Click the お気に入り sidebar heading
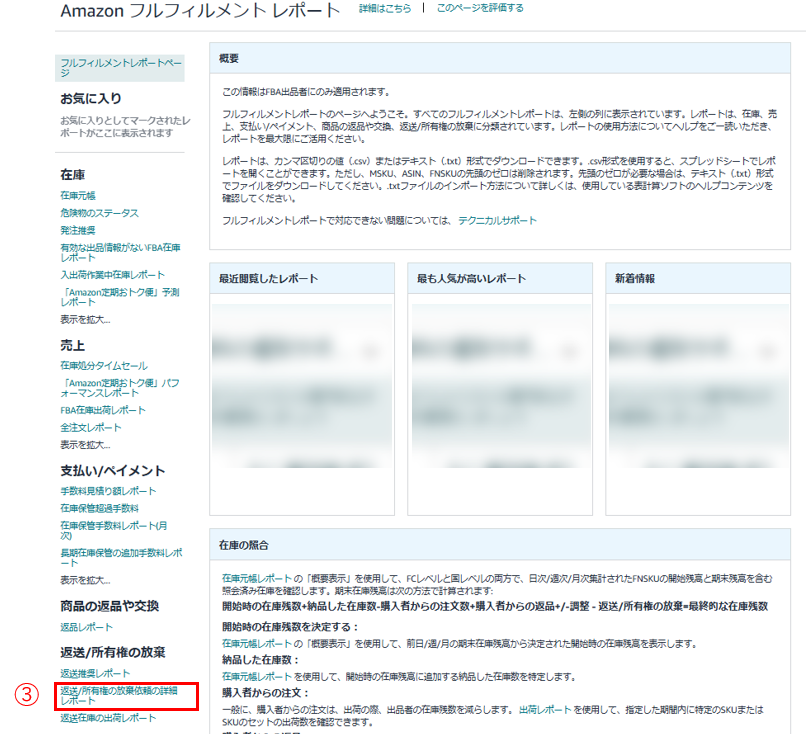The height and width of the screenshot is (734, 809). (x=91, y=99)
